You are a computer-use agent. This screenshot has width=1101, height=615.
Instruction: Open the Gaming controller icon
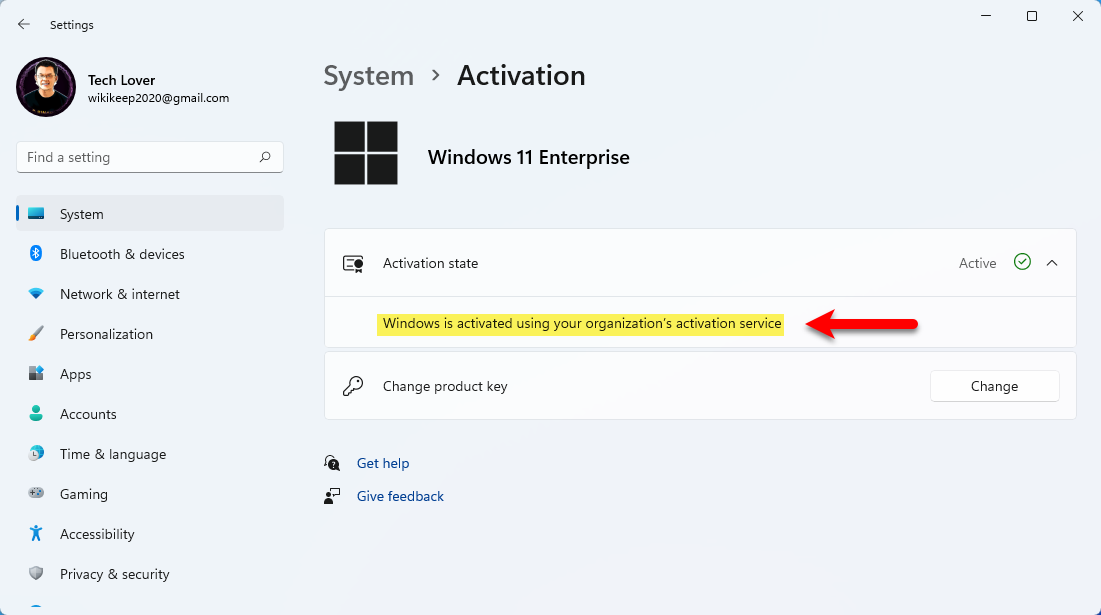point(36,493)
